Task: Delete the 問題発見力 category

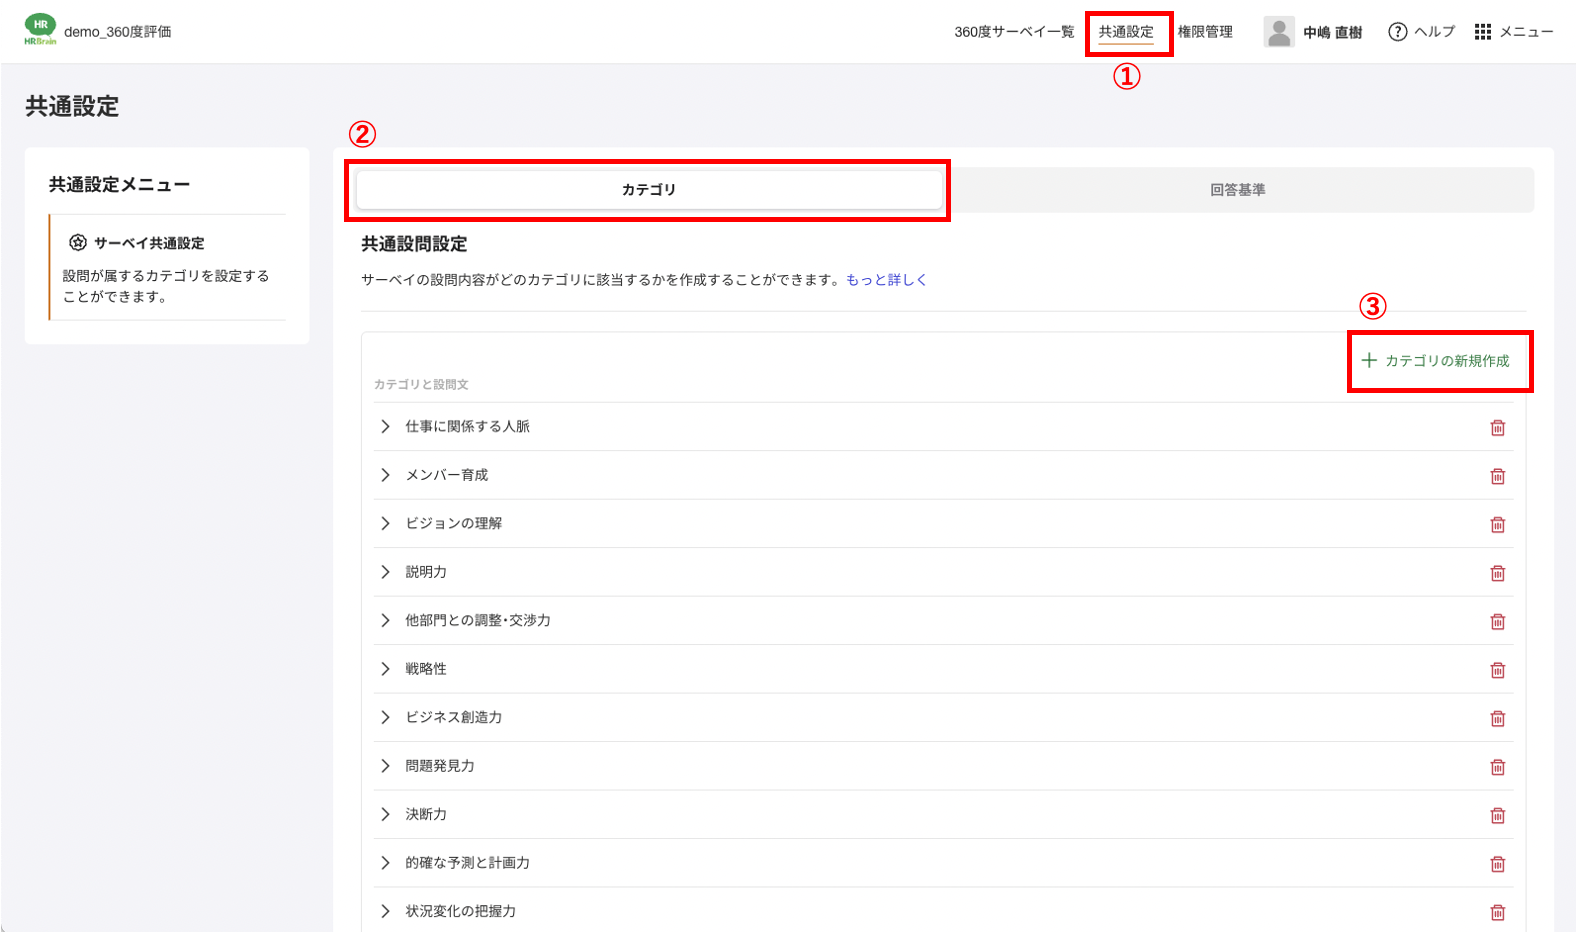Action: pos(1498,767)
